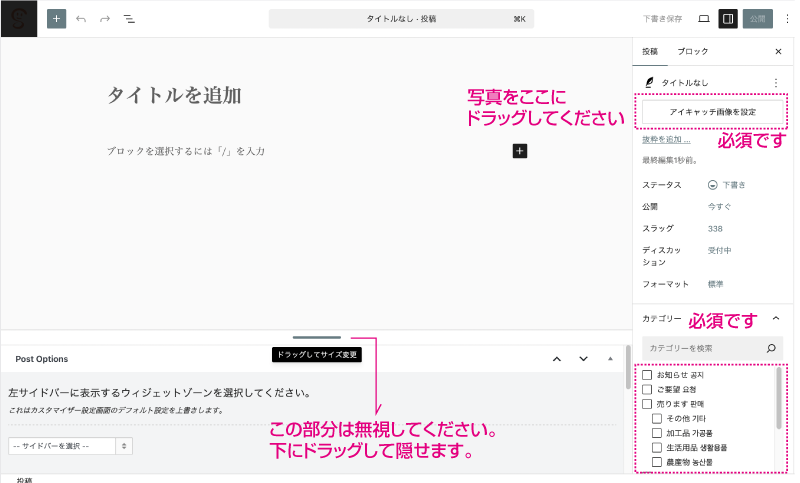Check the 売ります 판매 category checkbox
800x483 pixels.
pos(647,404)
